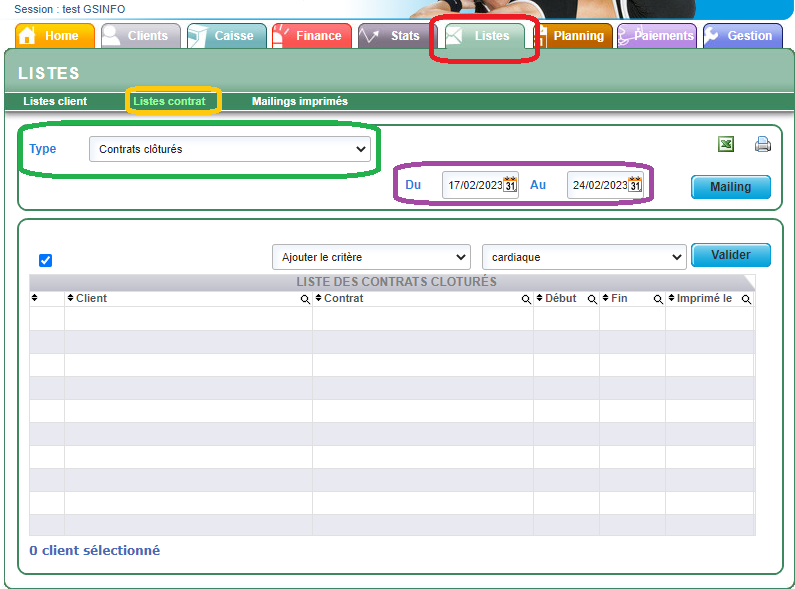
Task: Go to the Mailings imprimés sub-tab
Action: click(x=300, y=101)
